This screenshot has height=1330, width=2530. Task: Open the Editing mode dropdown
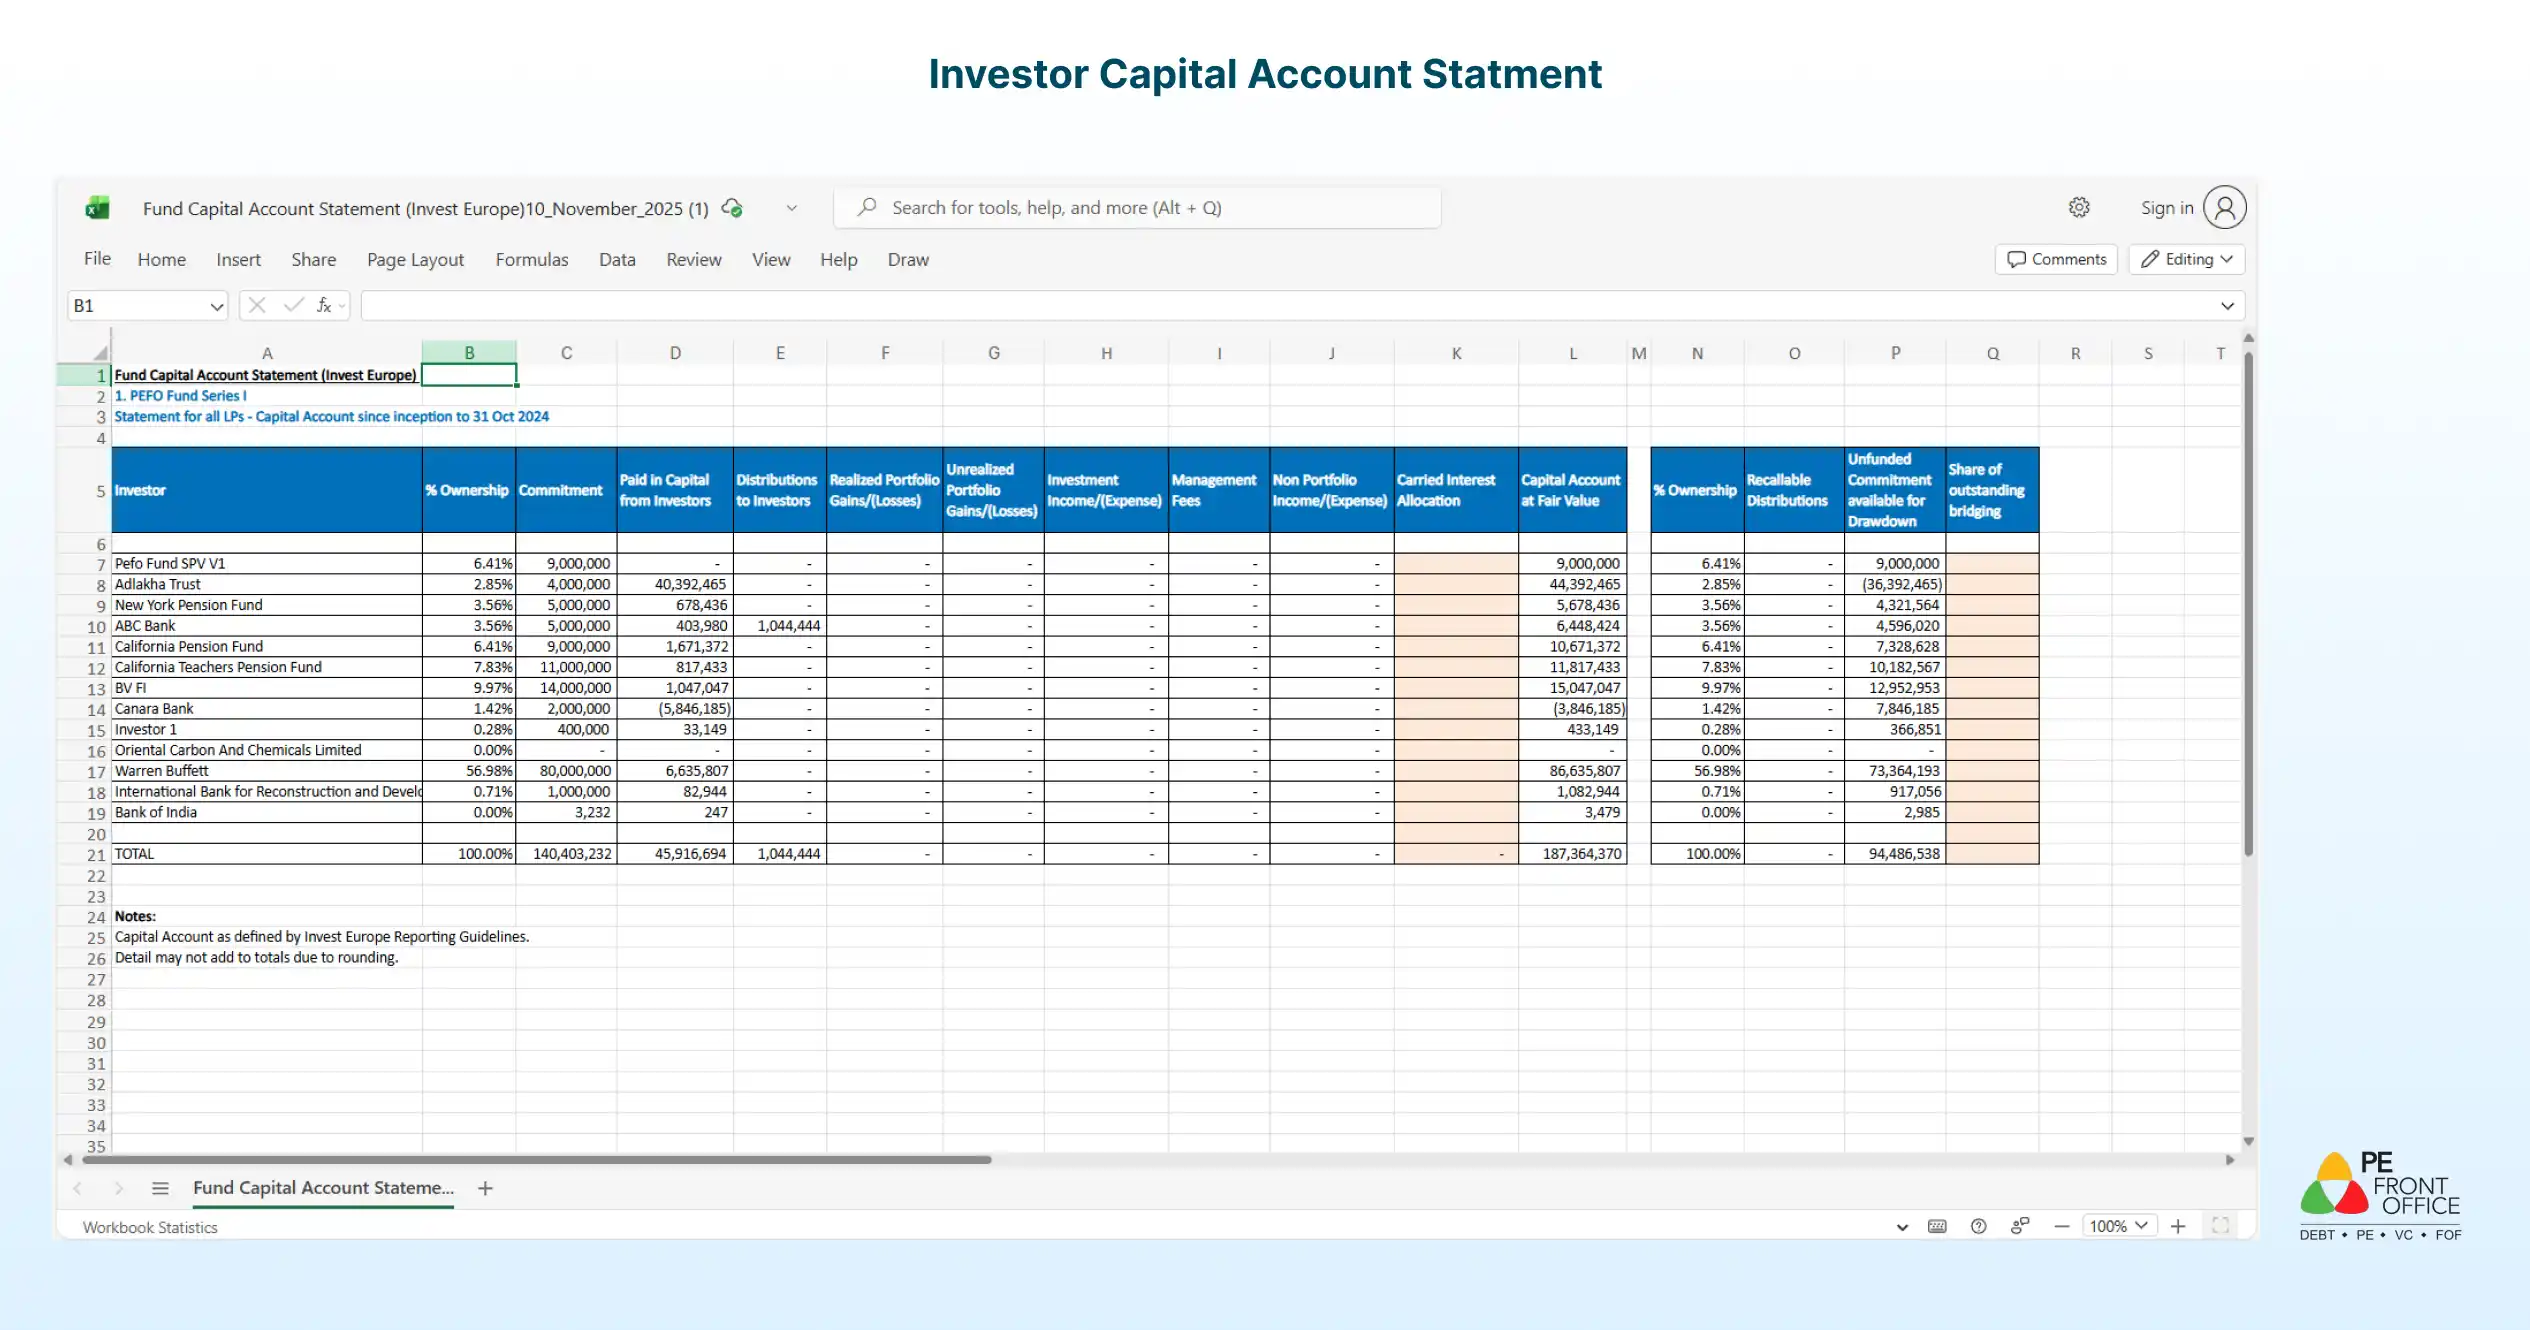point(2187,259)
